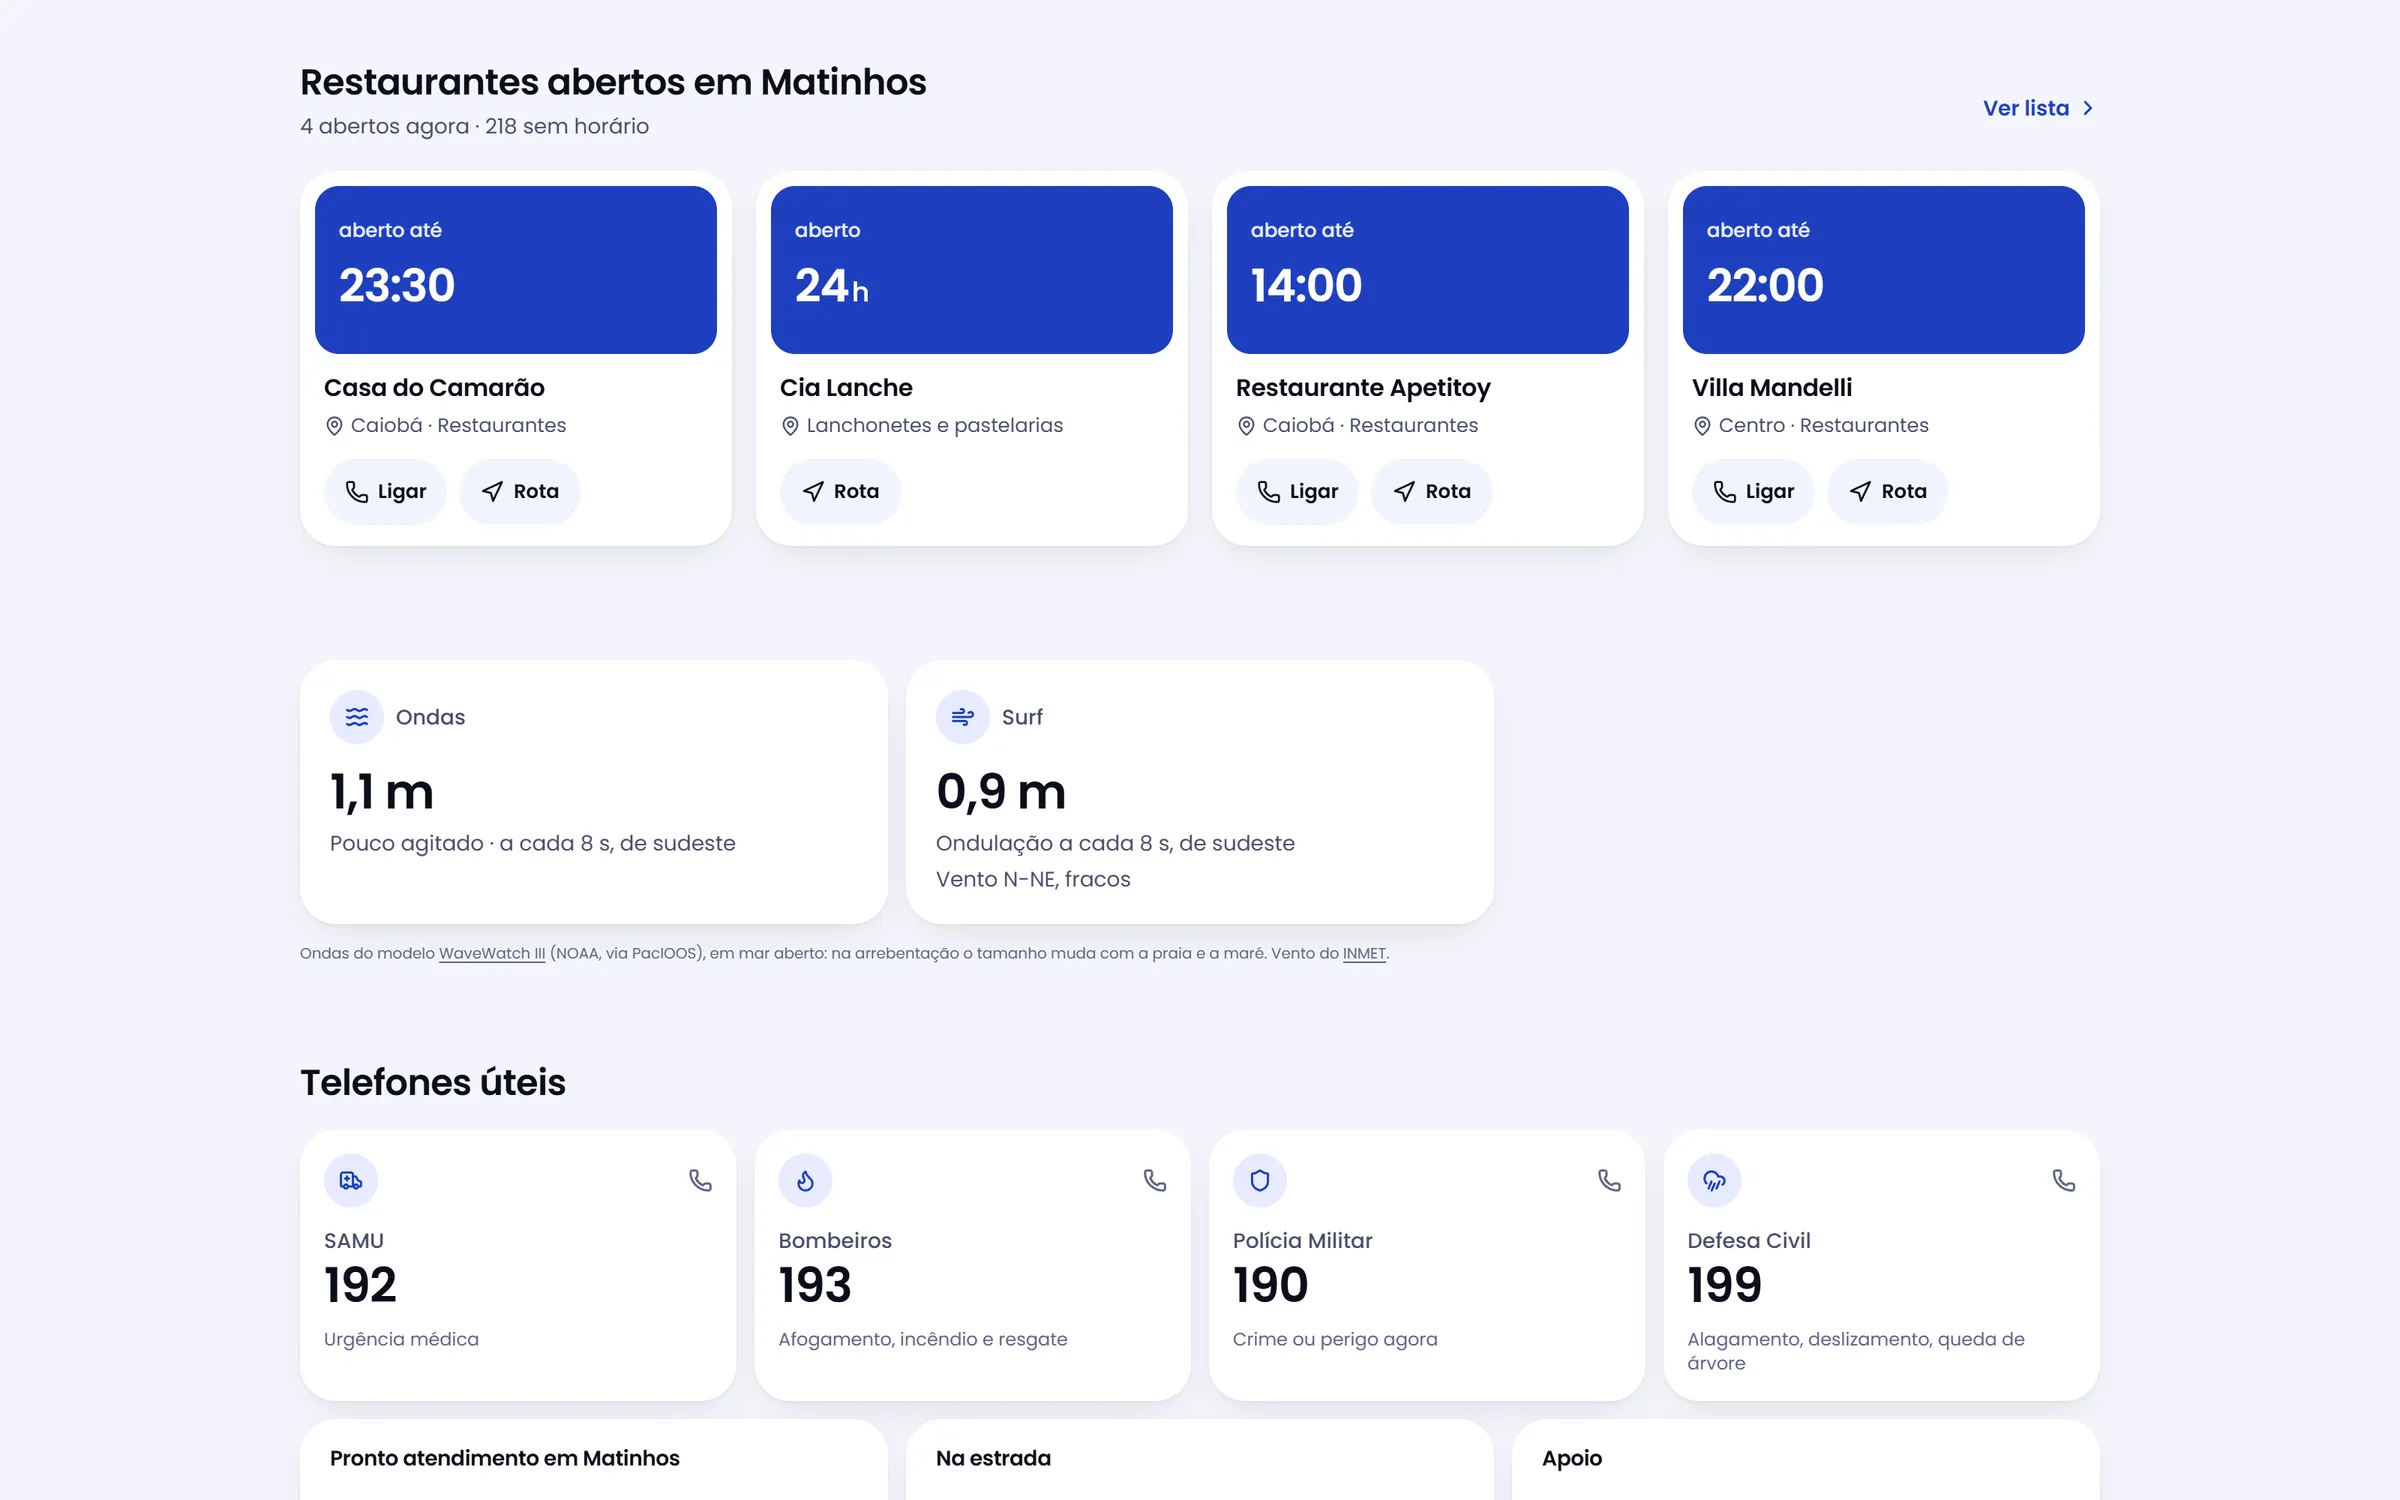Dial Polícia Militar using its phone icon
2400x1500 pixels.
click(x=1609, y=1181)
